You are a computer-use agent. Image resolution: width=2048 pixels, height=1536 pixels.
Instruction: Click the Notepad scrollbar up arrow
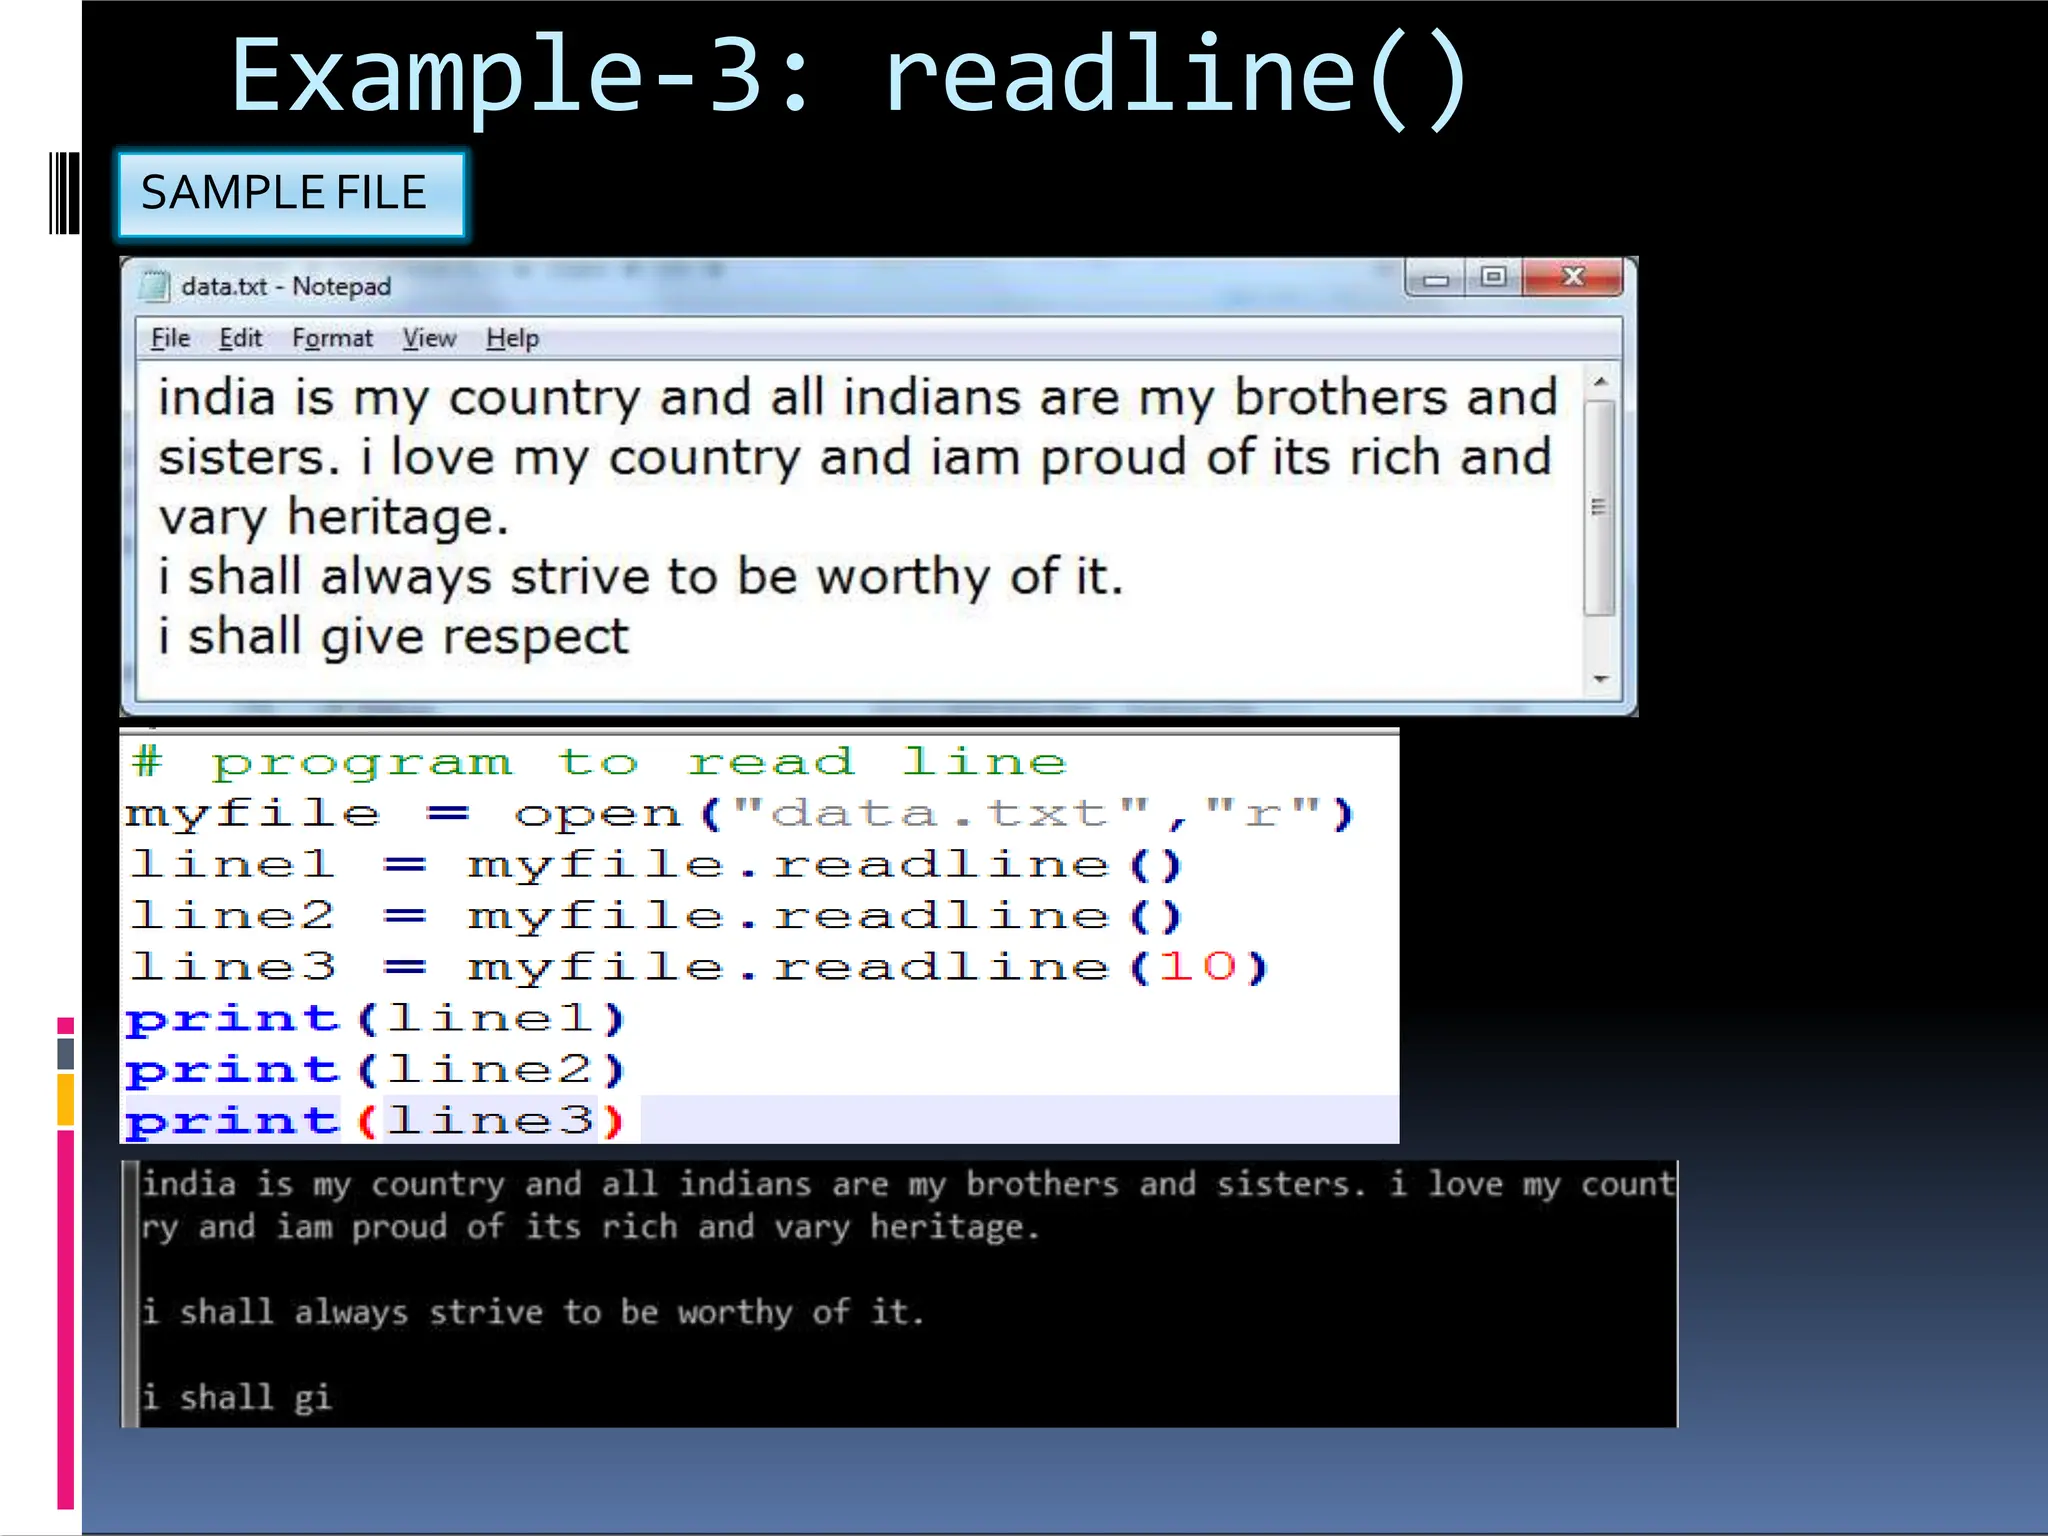[x=1600, y=382]
